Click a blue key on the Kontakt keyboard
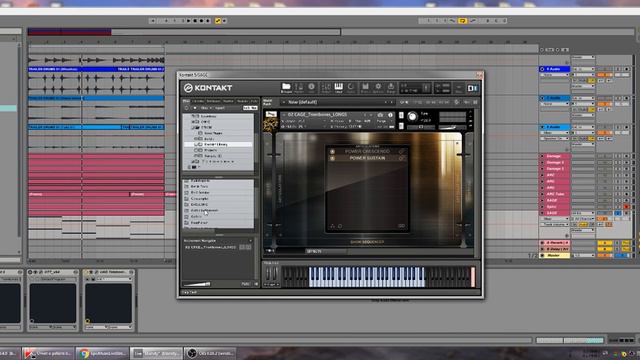The width and height of the screenshot is (640, 360). coord(367,277)
